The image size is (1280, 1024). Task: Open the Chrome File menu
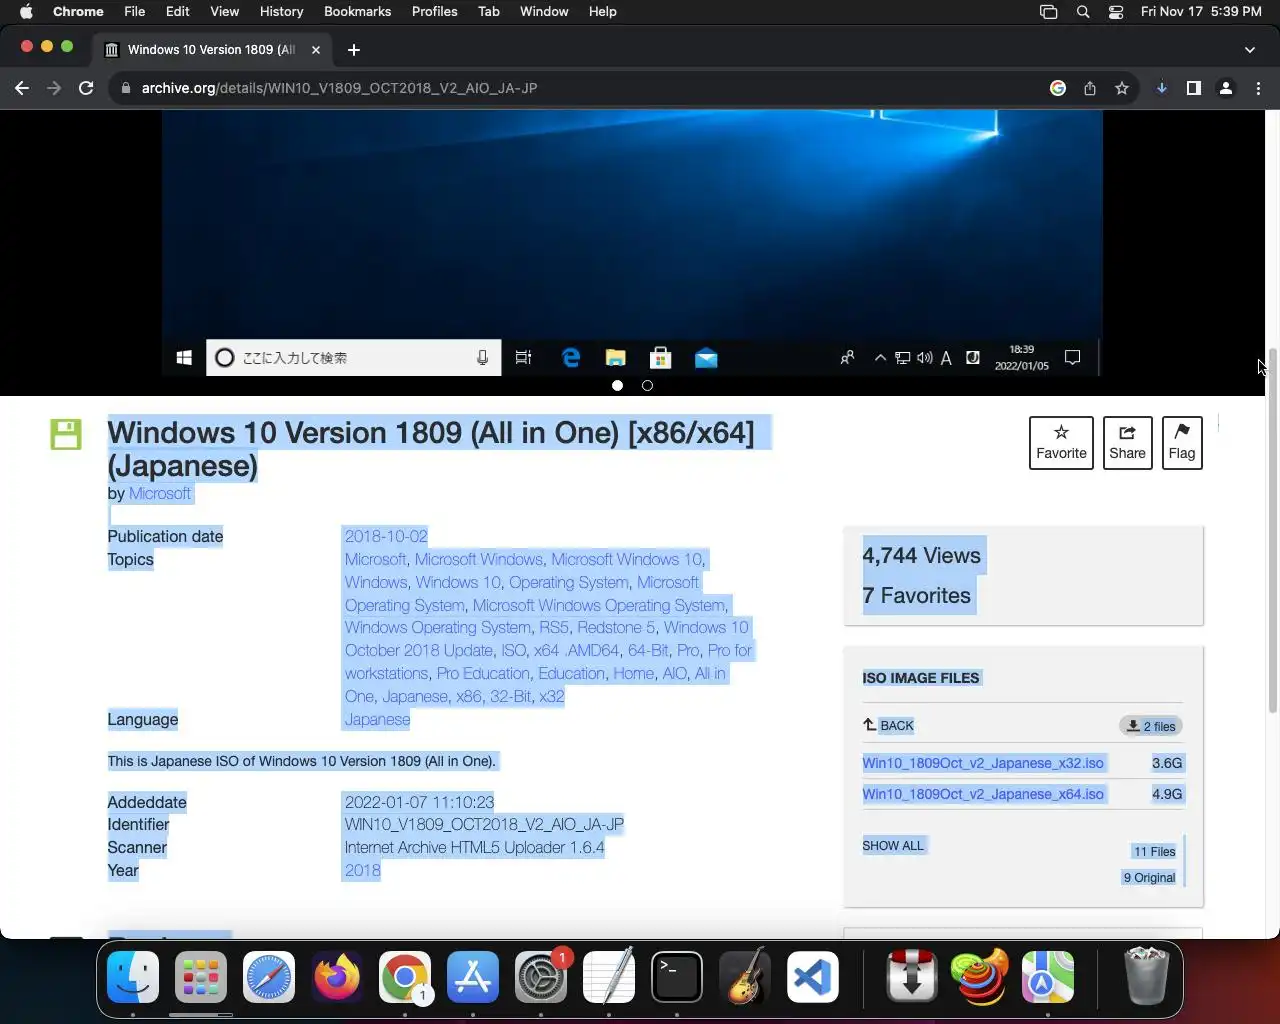coord(134,11)
